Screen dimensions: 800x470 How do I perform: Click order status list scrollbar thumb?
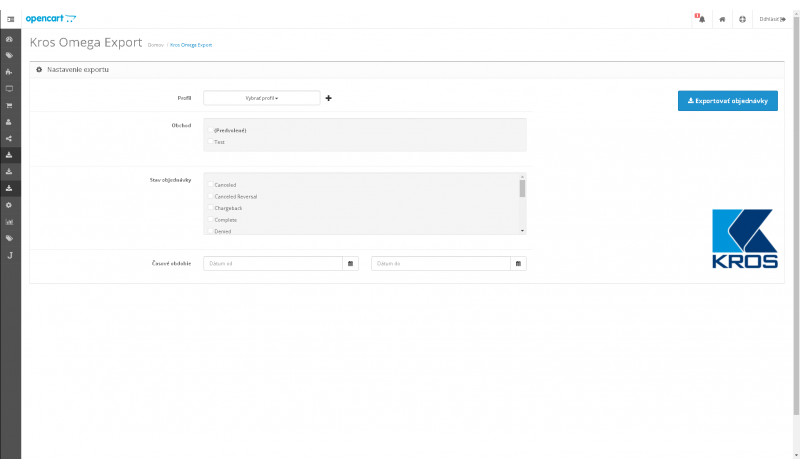522,188
